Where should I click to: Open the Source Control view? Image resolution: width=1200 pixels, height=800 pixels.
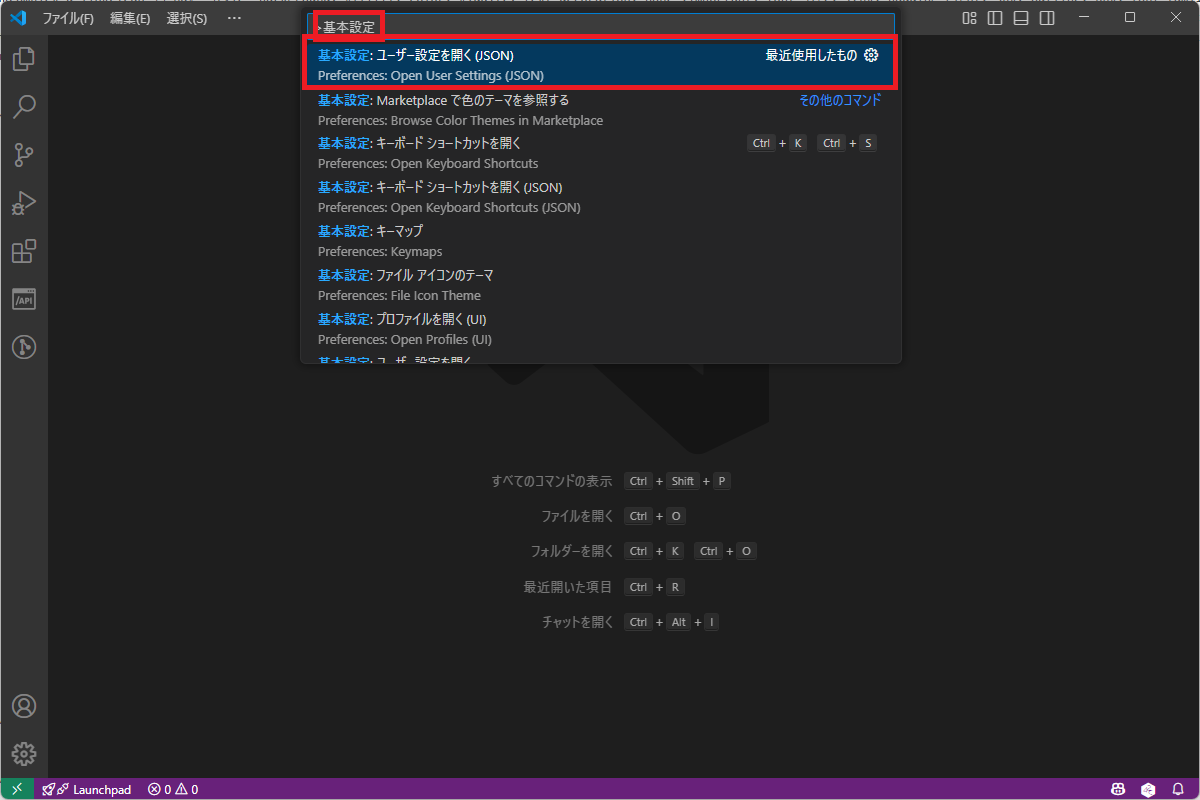pos(23,155)
